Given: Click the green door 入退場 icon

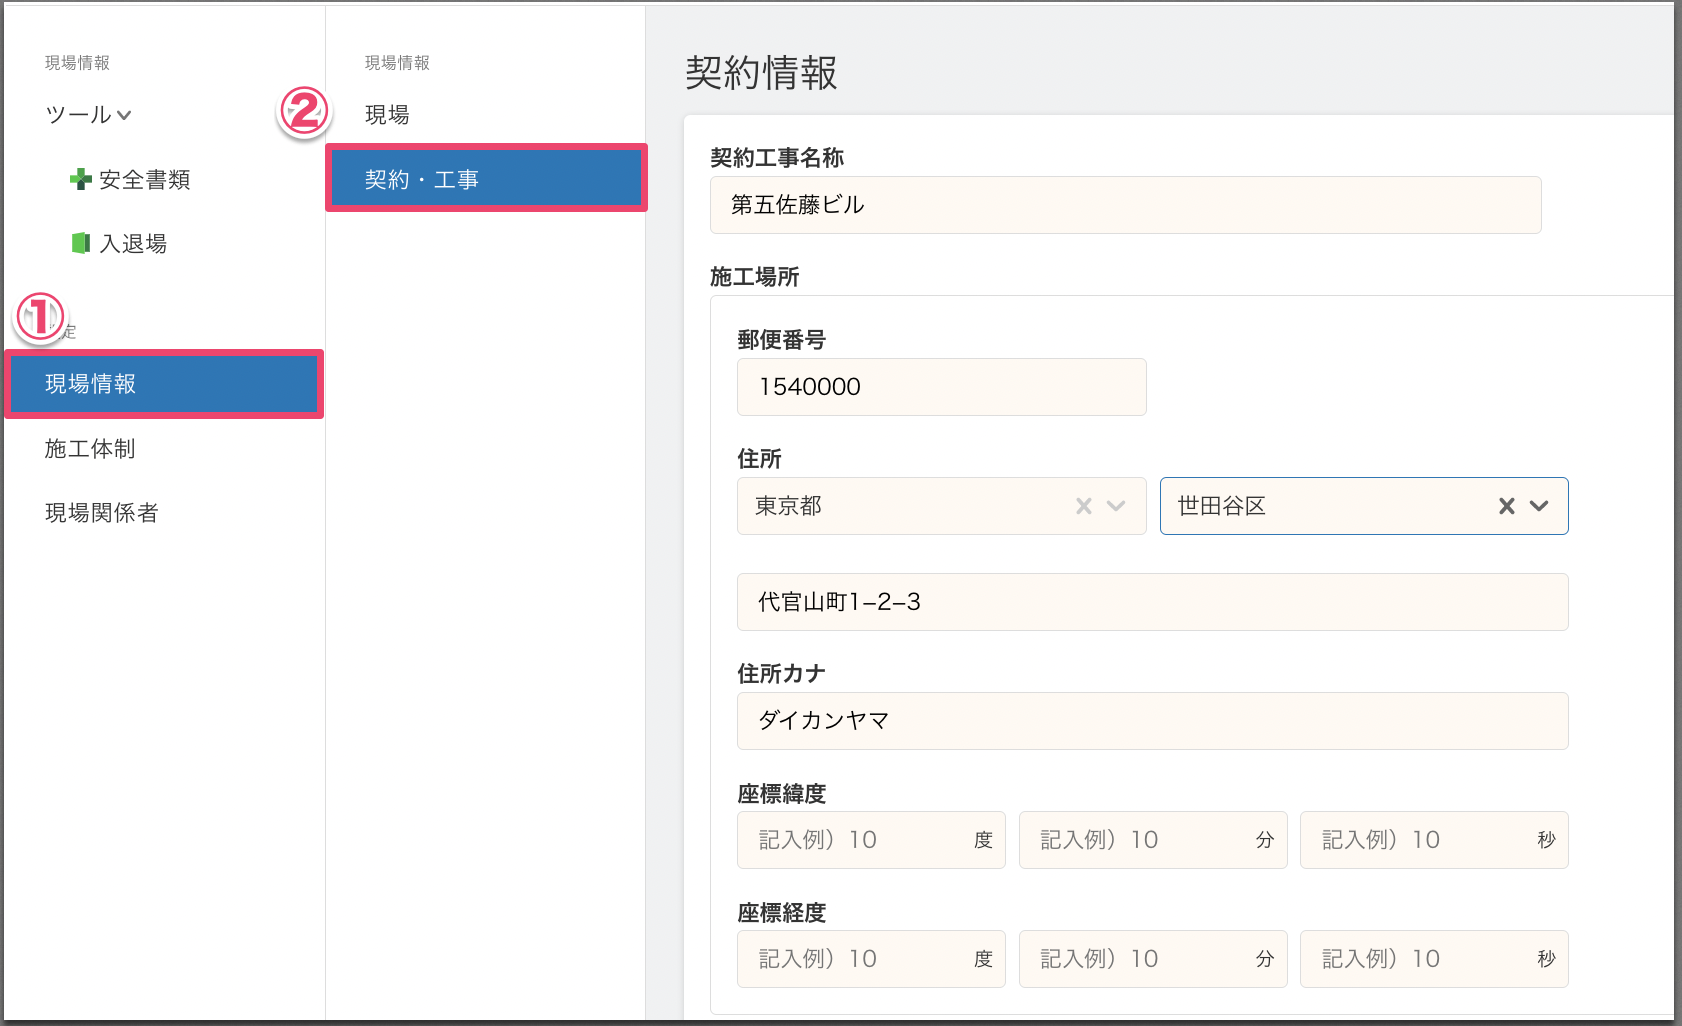Looking at the screenshot, I should pos(80,243).
